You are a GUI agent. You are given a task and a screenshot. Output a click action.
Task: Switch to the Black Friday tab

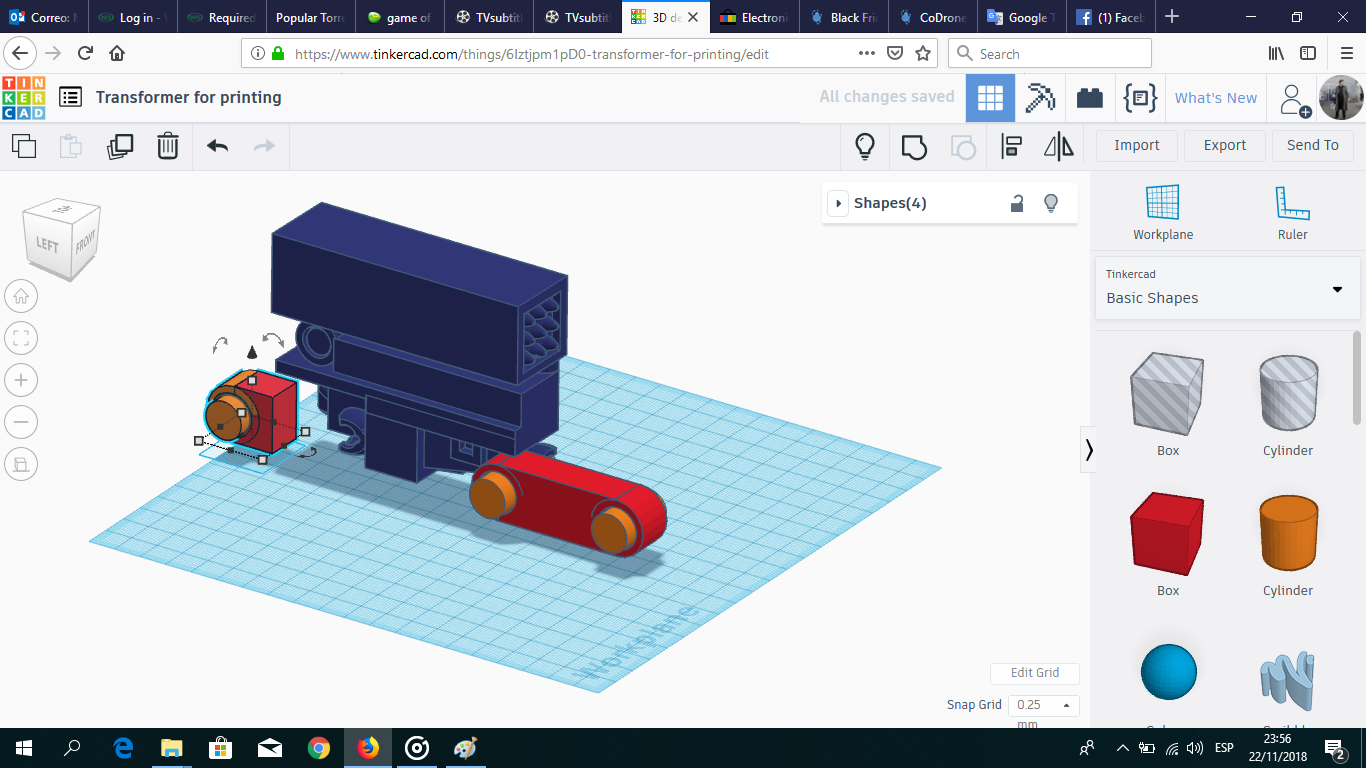tap(844, 17)
